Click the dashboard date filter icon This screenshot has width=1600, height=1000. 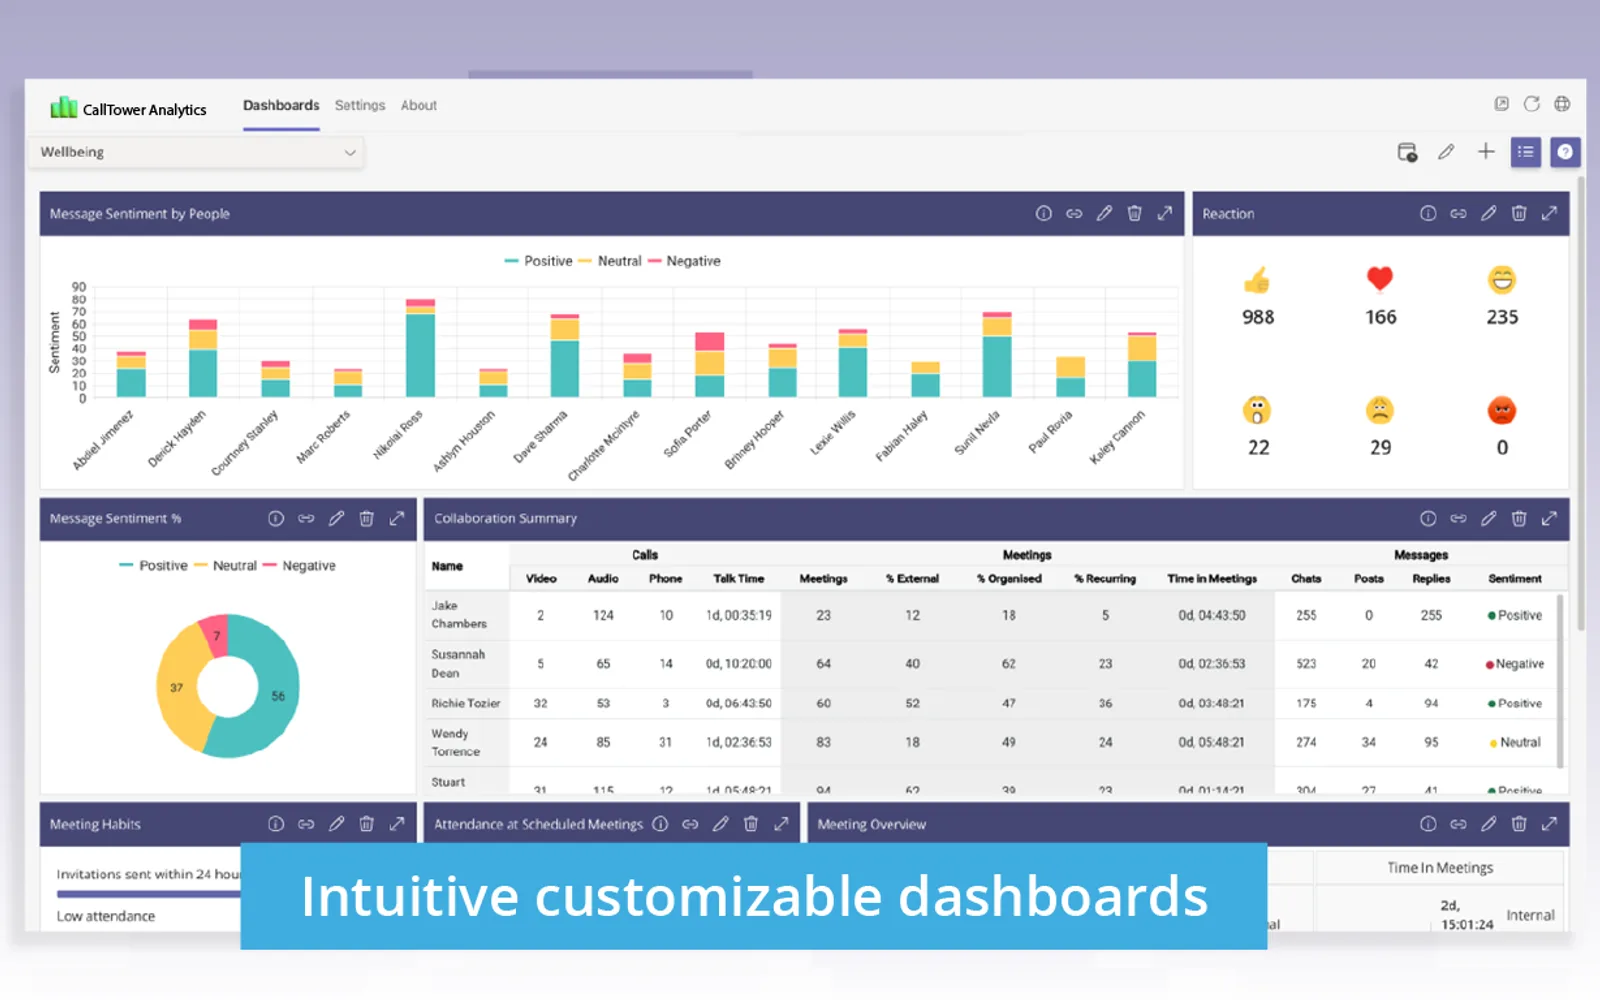(1407, 152)
